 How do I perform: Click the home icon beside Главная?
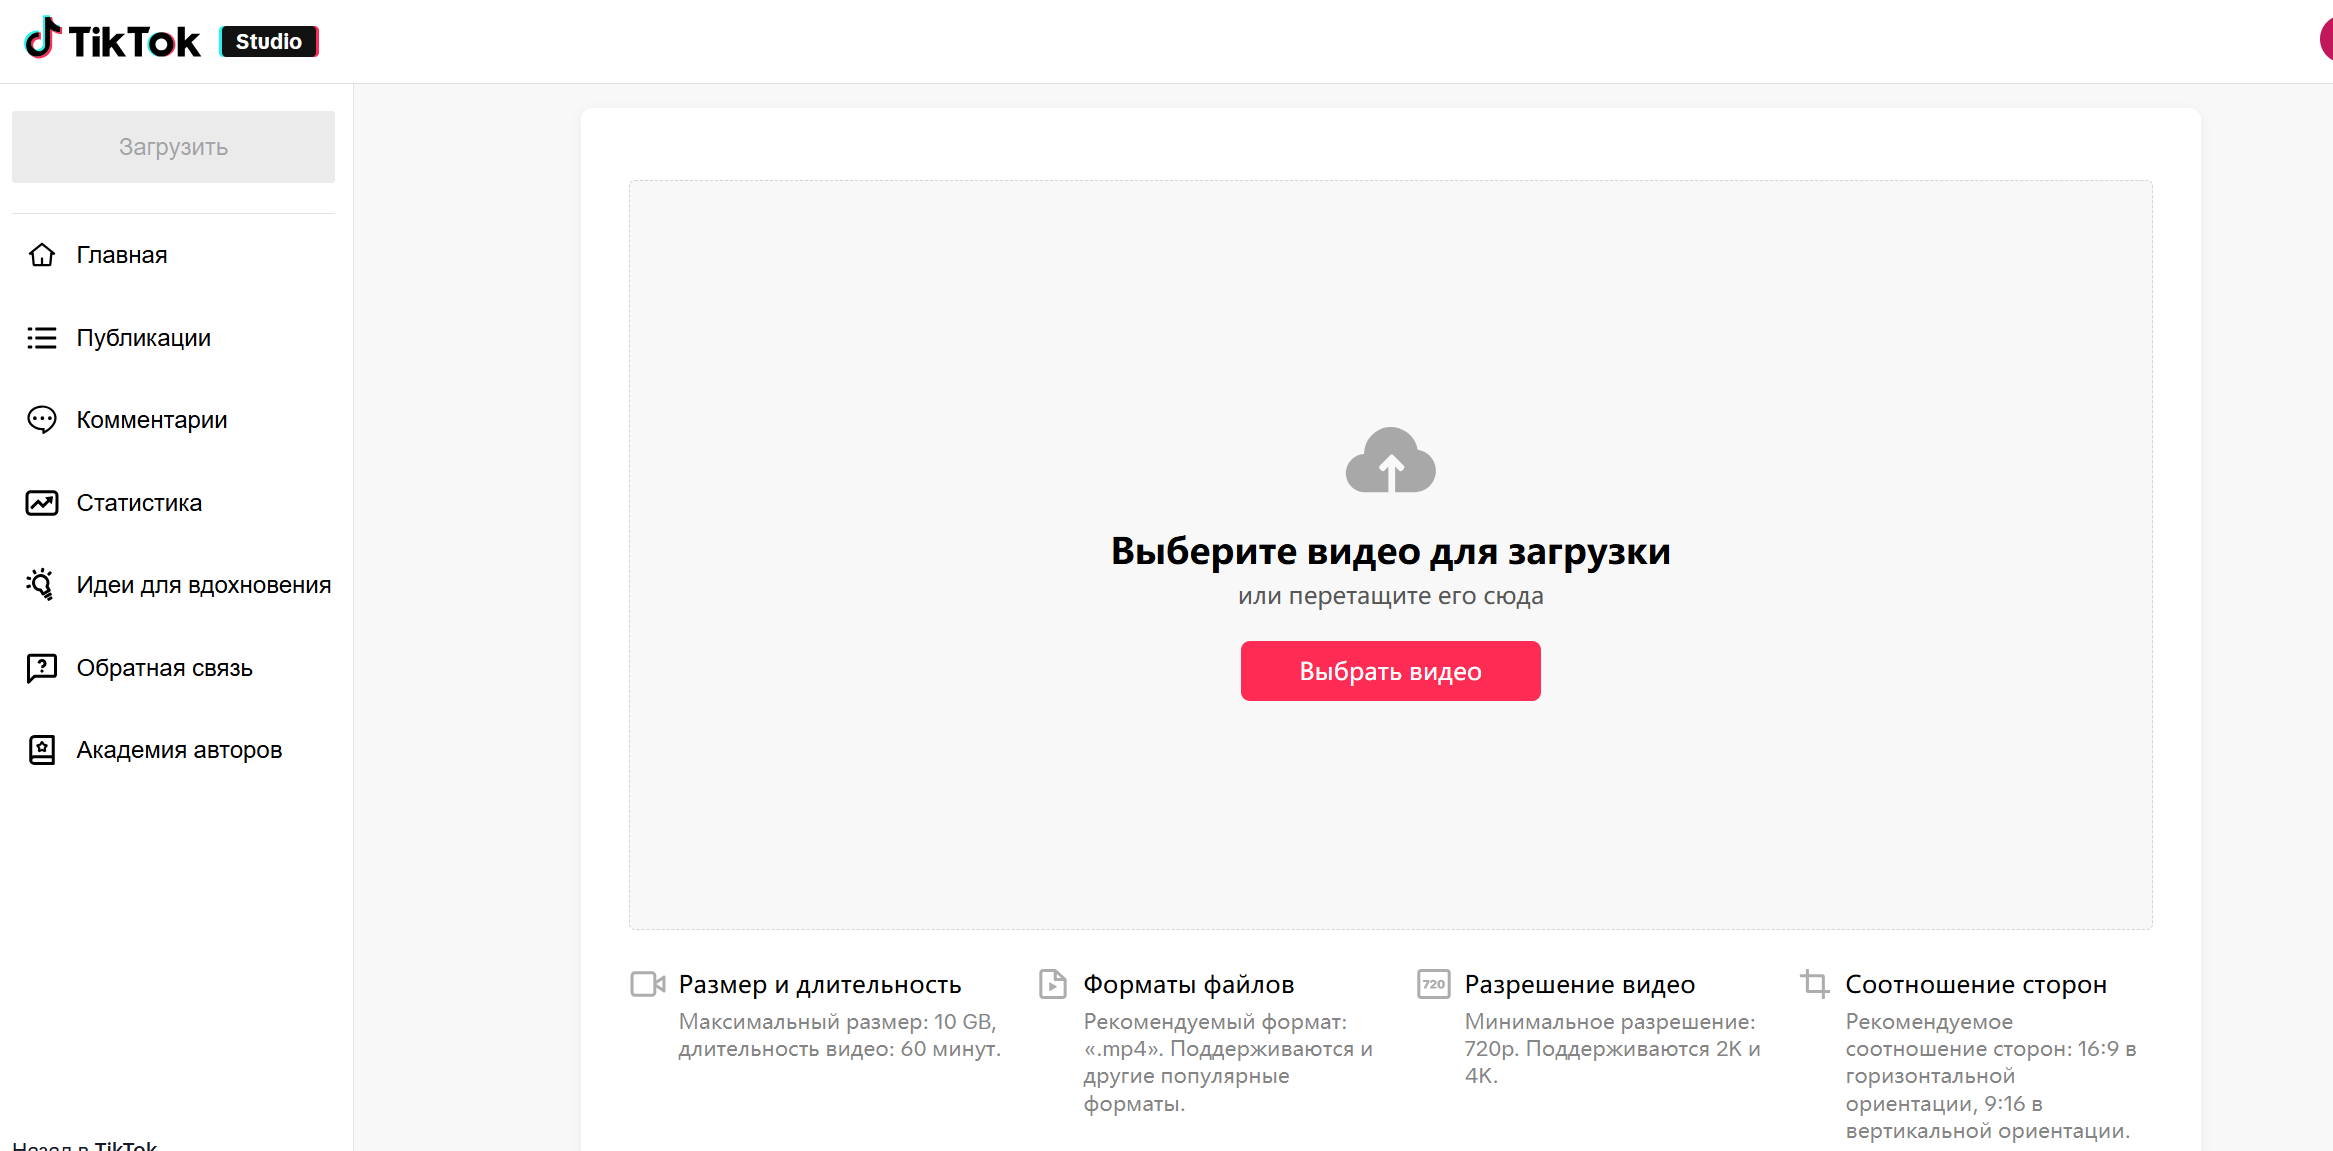pyautogui.click(x=42, y=255)
